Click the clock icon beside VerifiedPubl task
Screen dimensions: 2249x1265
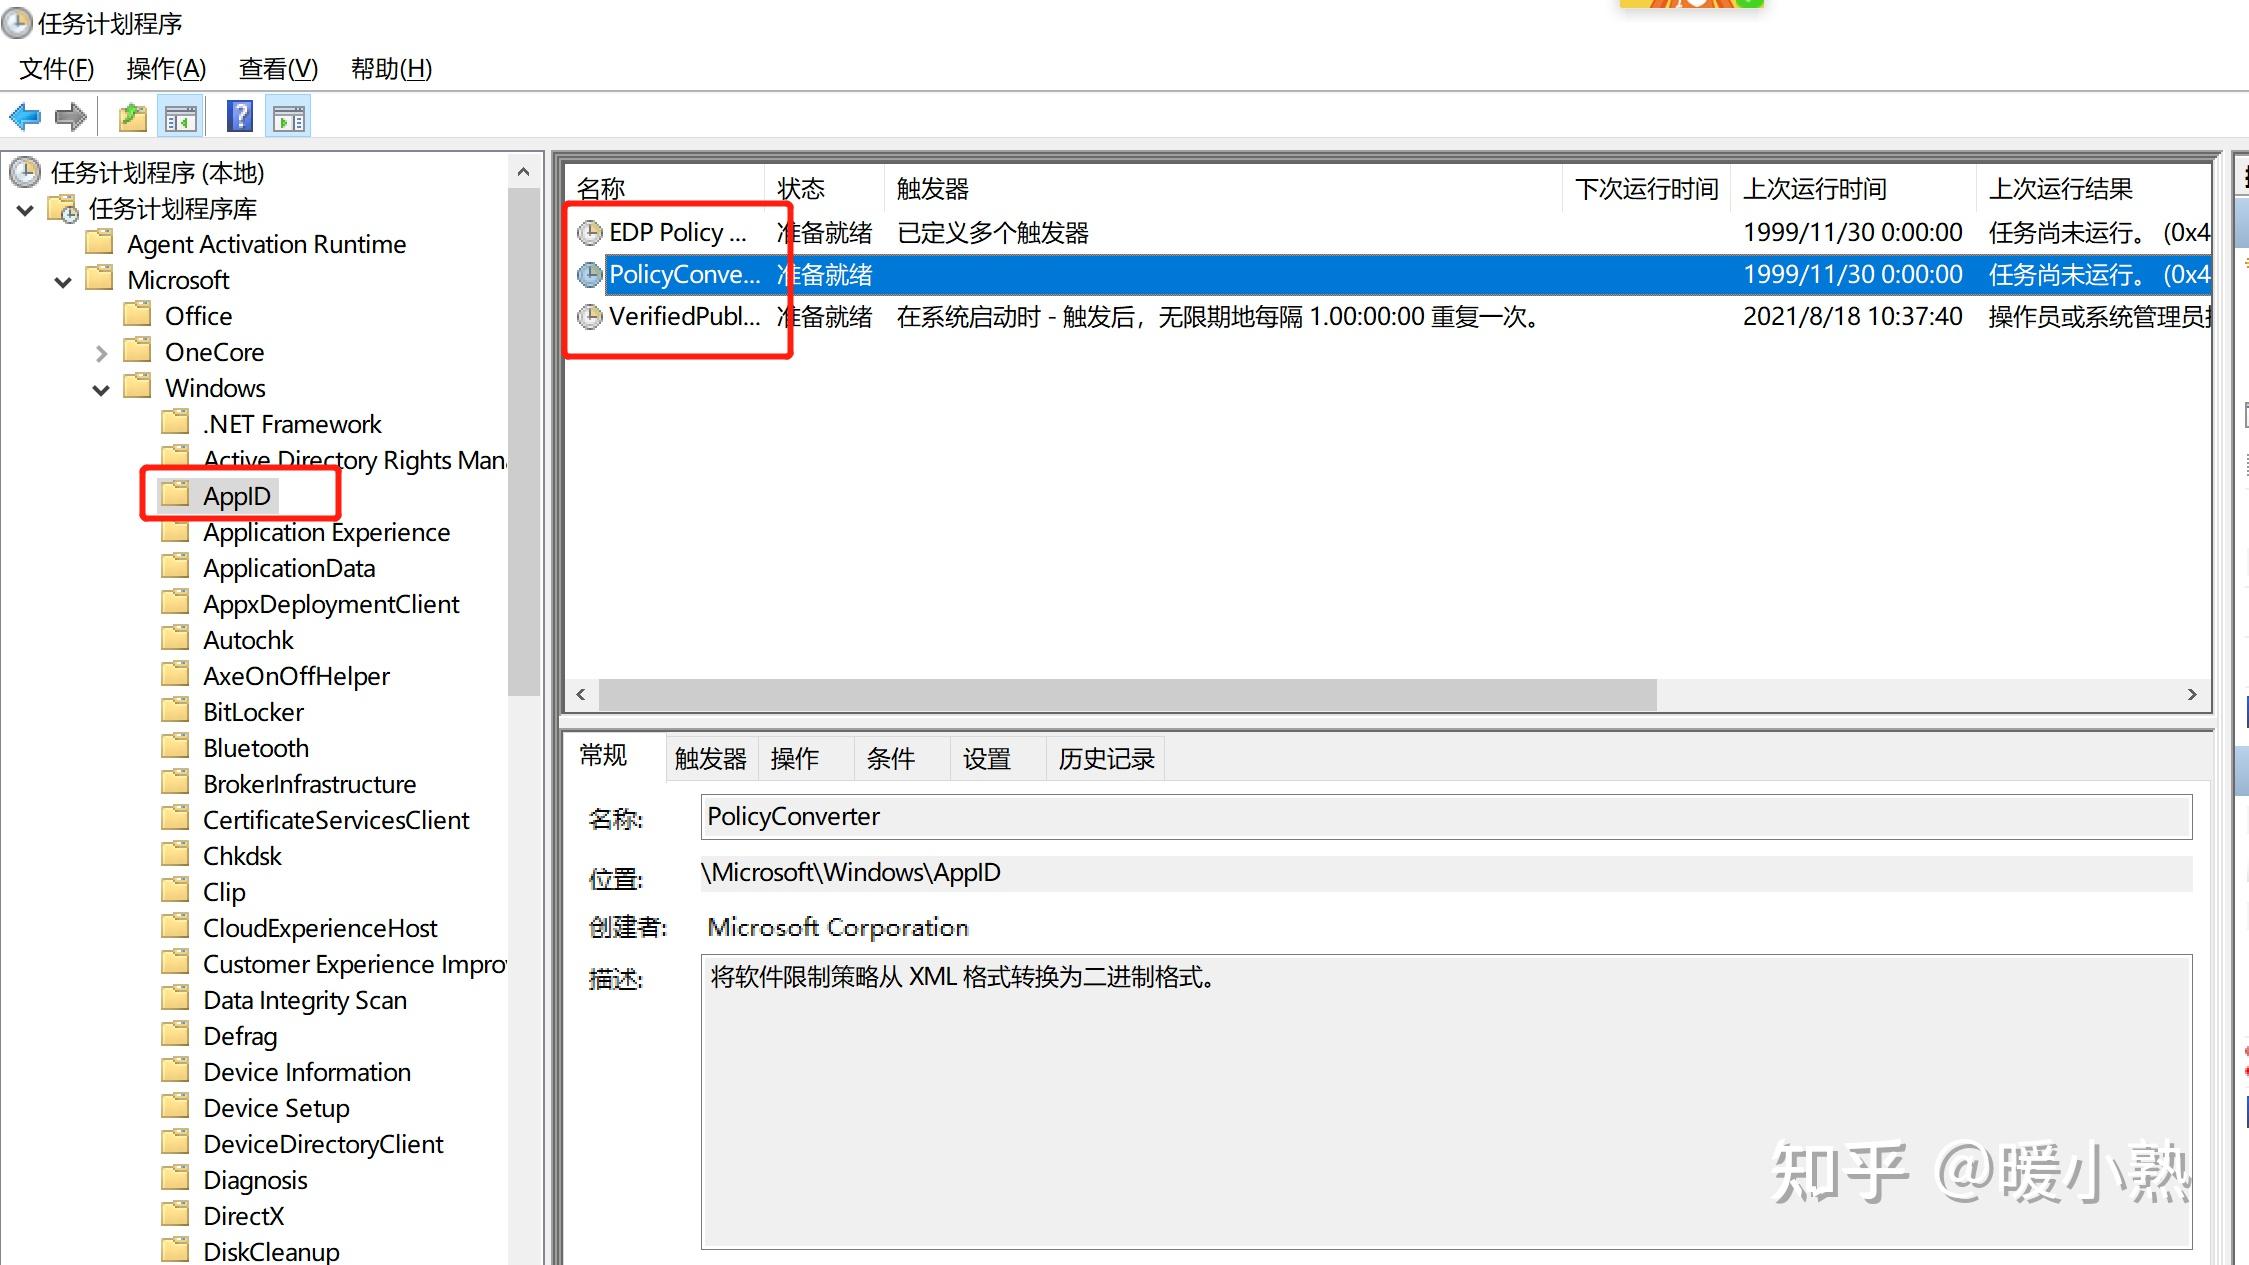(x=589, y=317)
